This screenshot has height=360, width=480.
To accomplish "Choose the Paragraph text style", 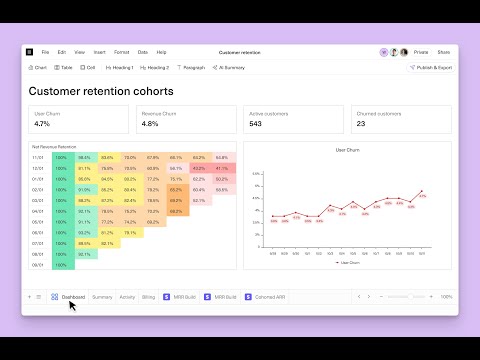I will [x=191, y=68].
